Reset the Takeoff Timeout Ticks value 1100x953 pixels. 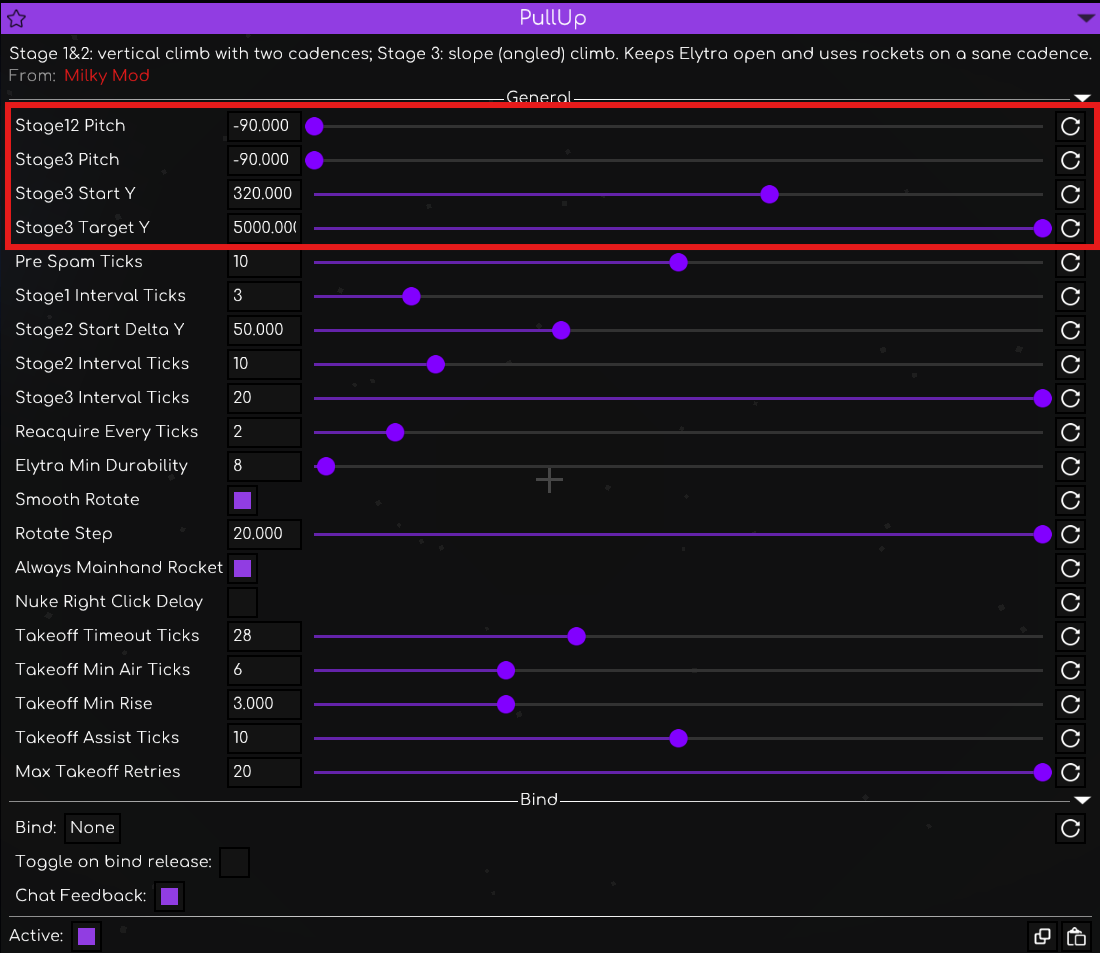1070,636
